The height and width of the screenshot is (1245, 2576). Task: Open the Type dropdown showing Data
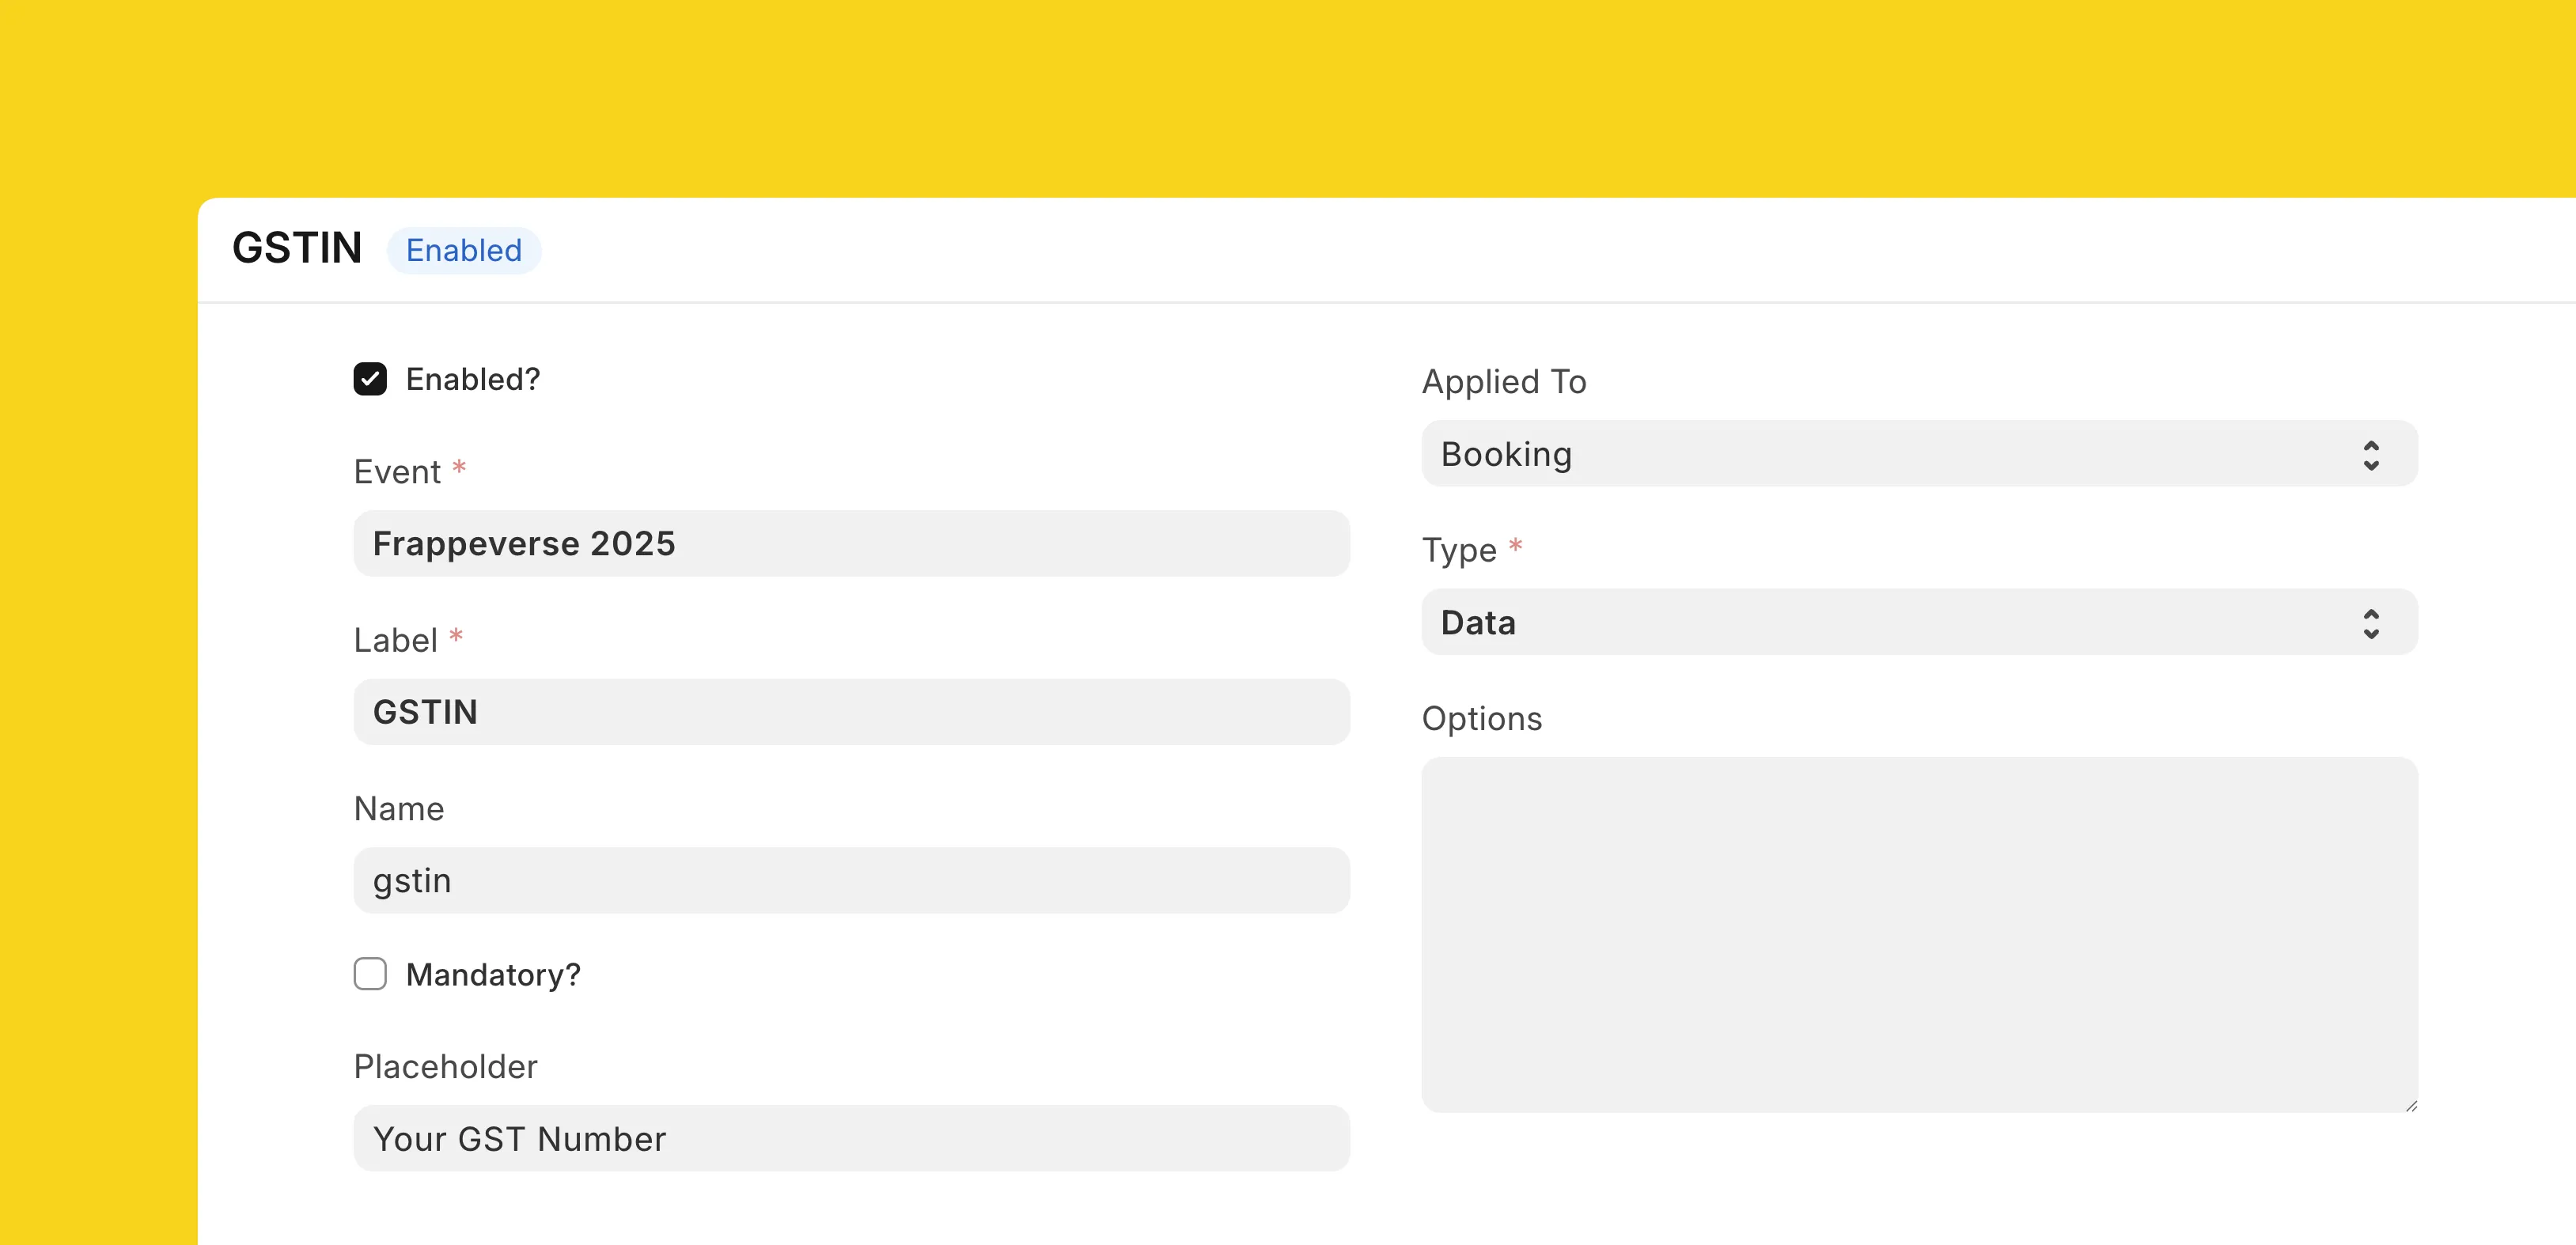tap(1900, 622)
